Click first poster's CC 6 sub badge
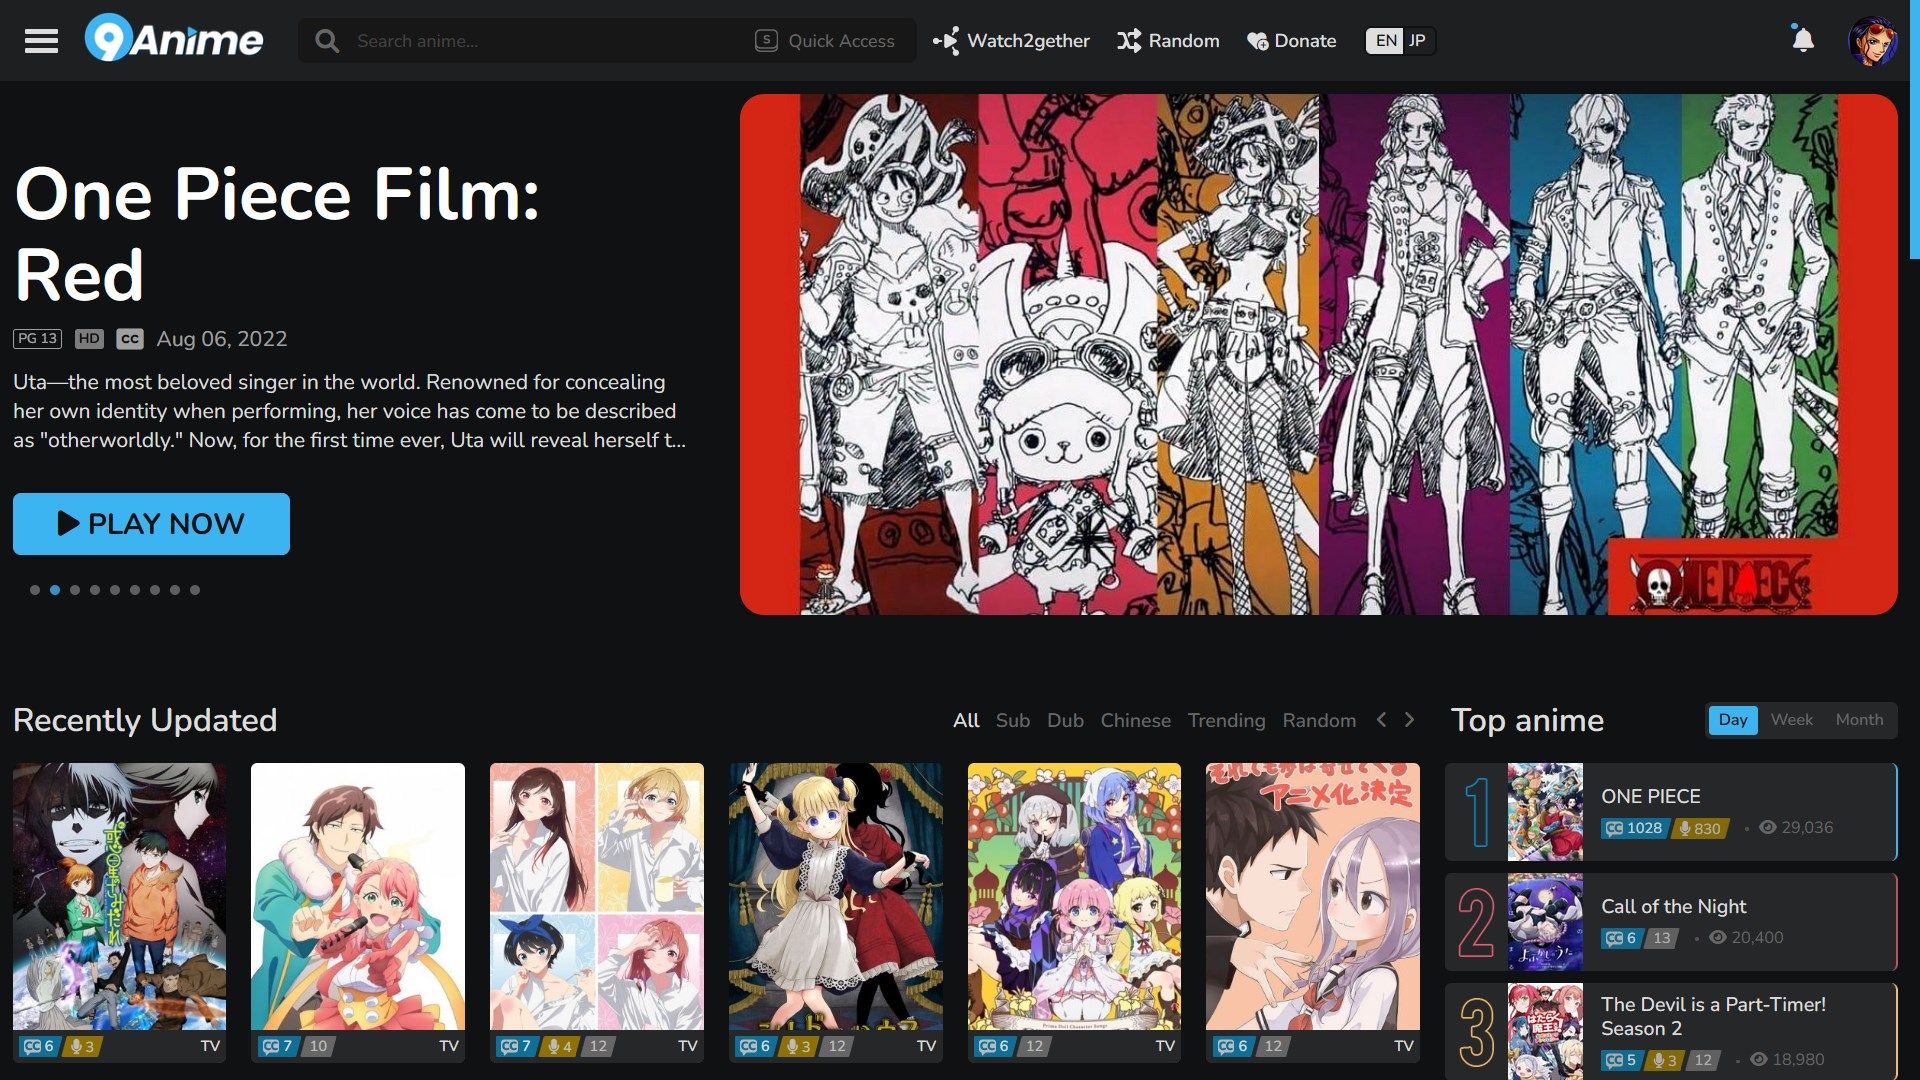The image size is (1920, 1080). coord(39,1046)
